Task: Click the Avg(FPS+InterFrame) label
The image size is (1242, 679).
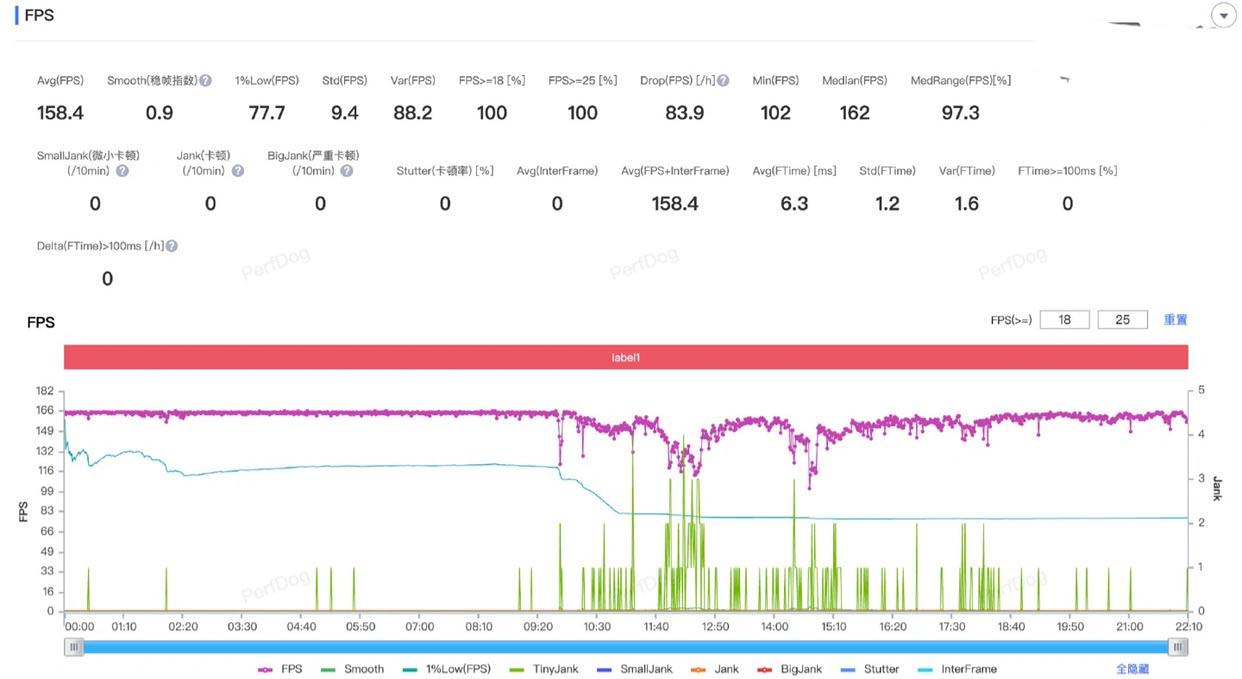Action: (x=675, y=171)
